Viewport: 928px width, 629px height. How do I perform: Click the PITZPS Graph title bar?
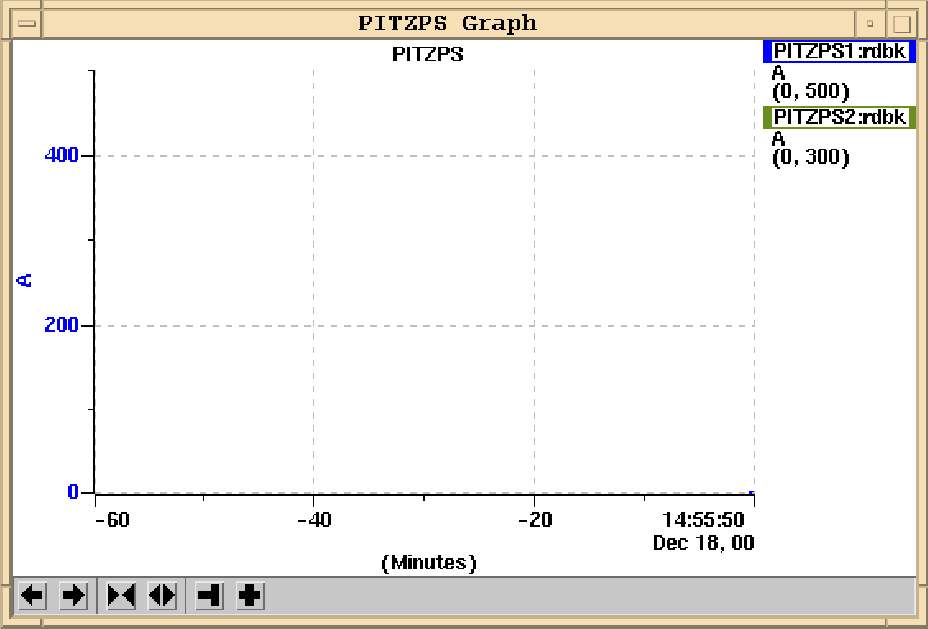pos(448,24)
